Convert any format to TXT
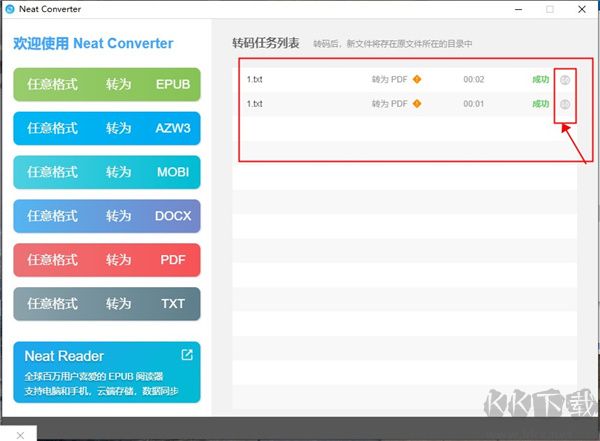 point(107,304)
